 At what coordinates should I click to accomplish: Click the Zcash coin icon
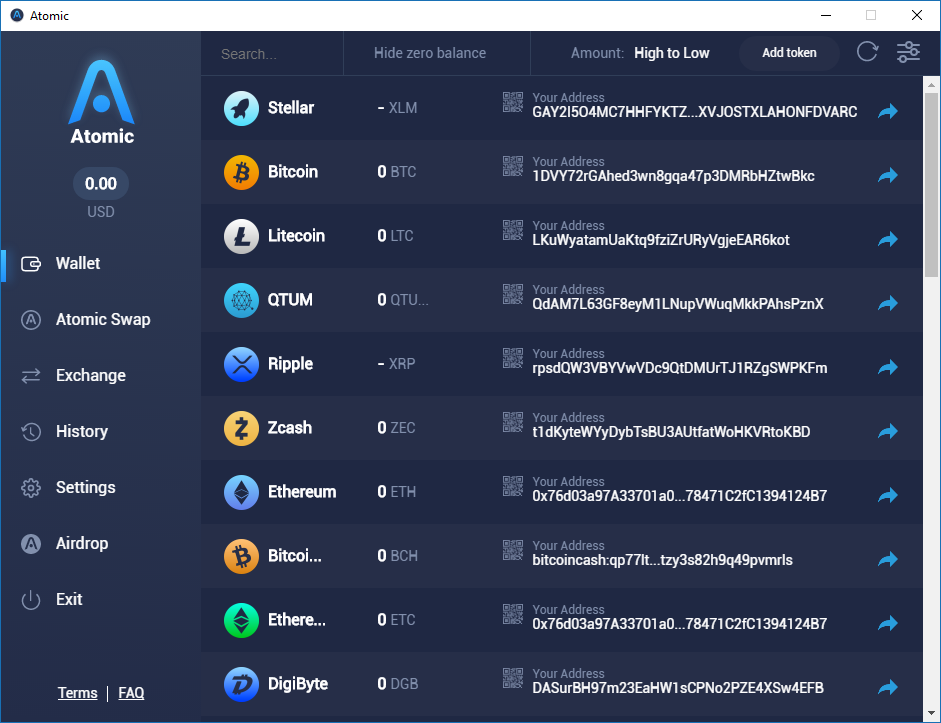tap(241, 428)
